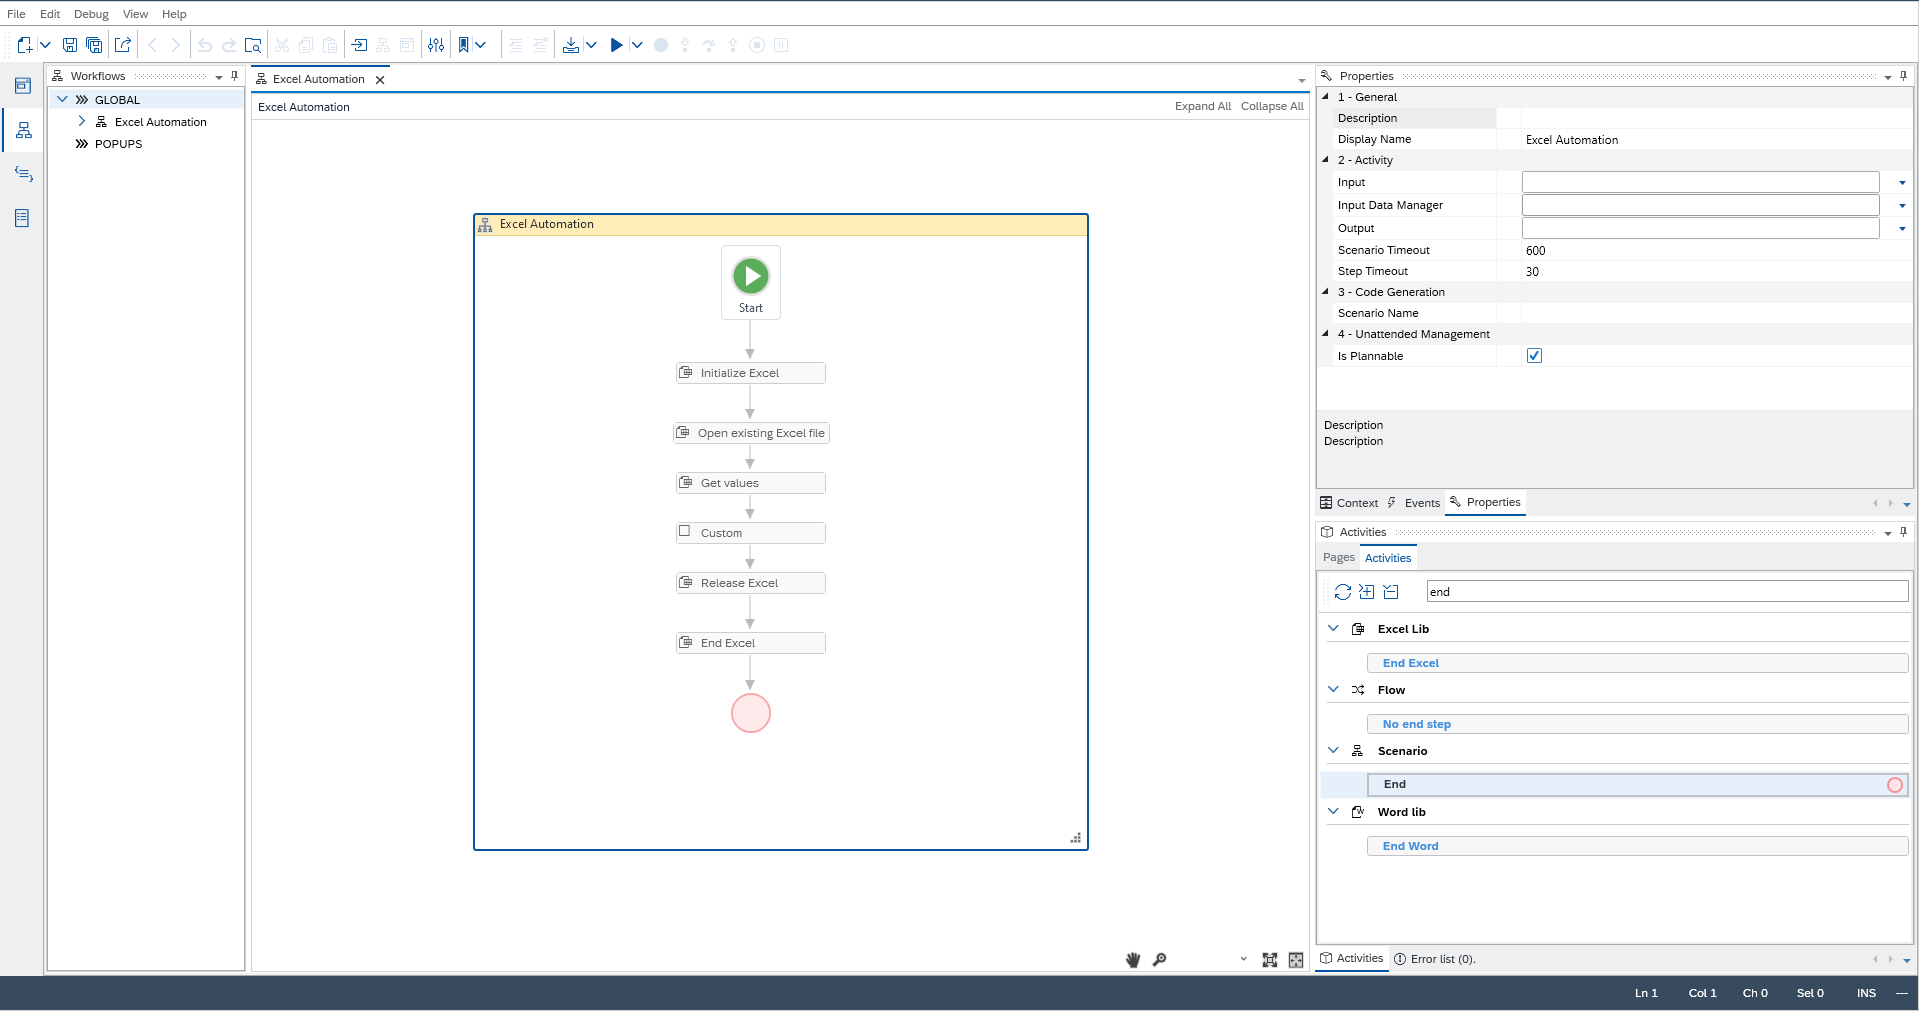Screen dimensions: 1919x1011
Task: Click the Expand All link
Action: pos(1203,106)
